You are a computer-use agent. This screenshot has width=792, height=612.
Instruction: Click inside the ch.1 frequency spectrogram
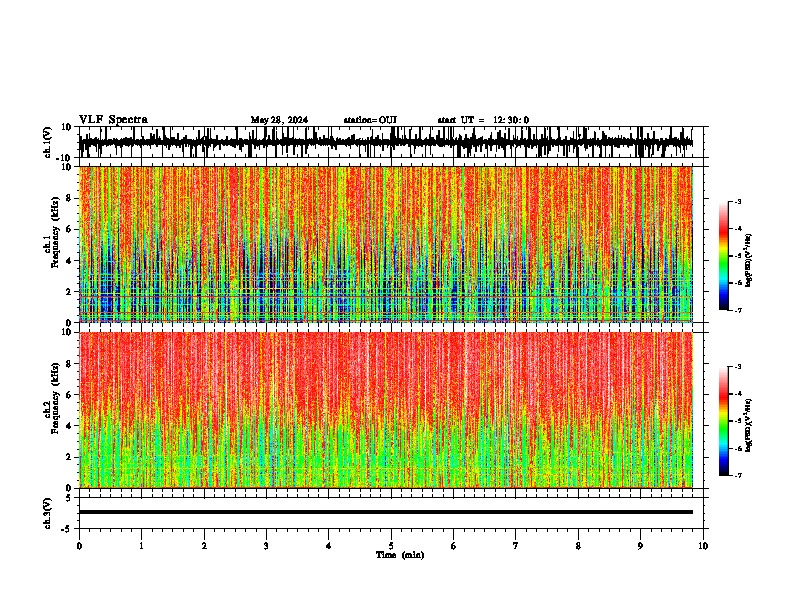point(386,244)
